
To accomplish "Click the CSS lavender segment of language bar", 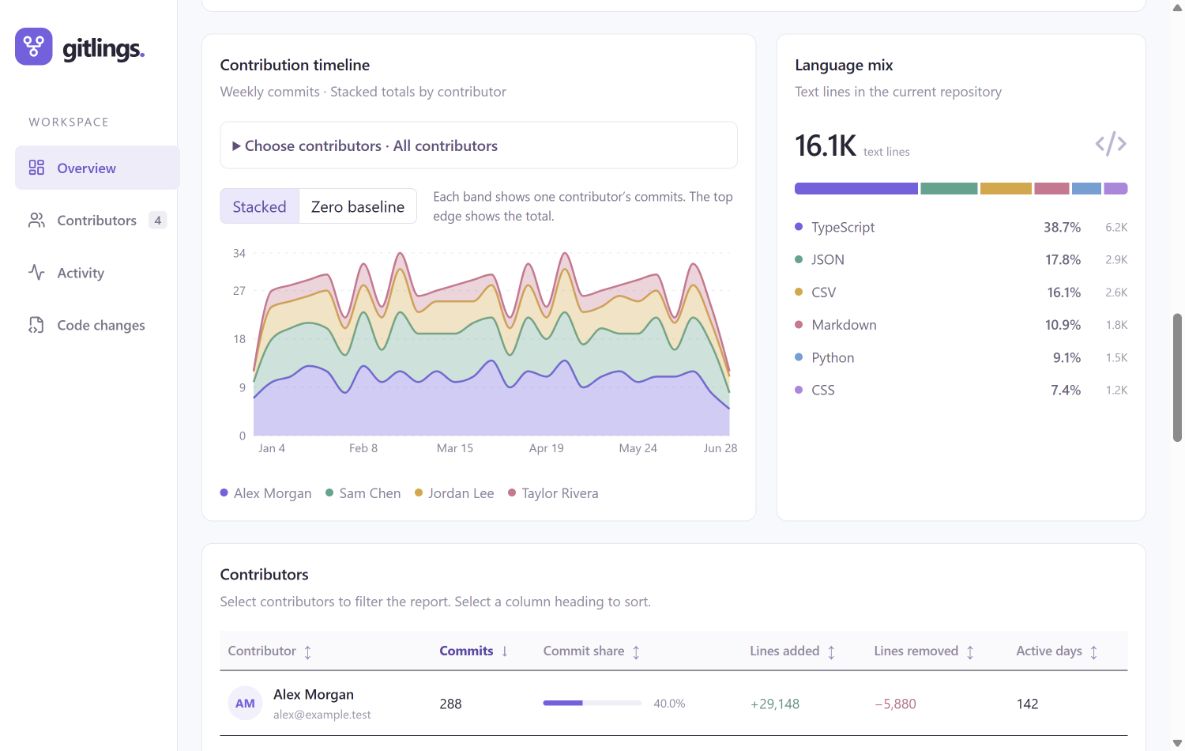I will 1115,188.
